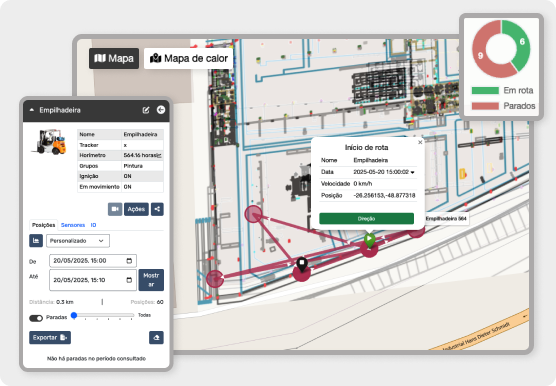Viewport: 556px width, 386px height.
Task: Toggle the Paradas switch
Action: tap(36, 318)
